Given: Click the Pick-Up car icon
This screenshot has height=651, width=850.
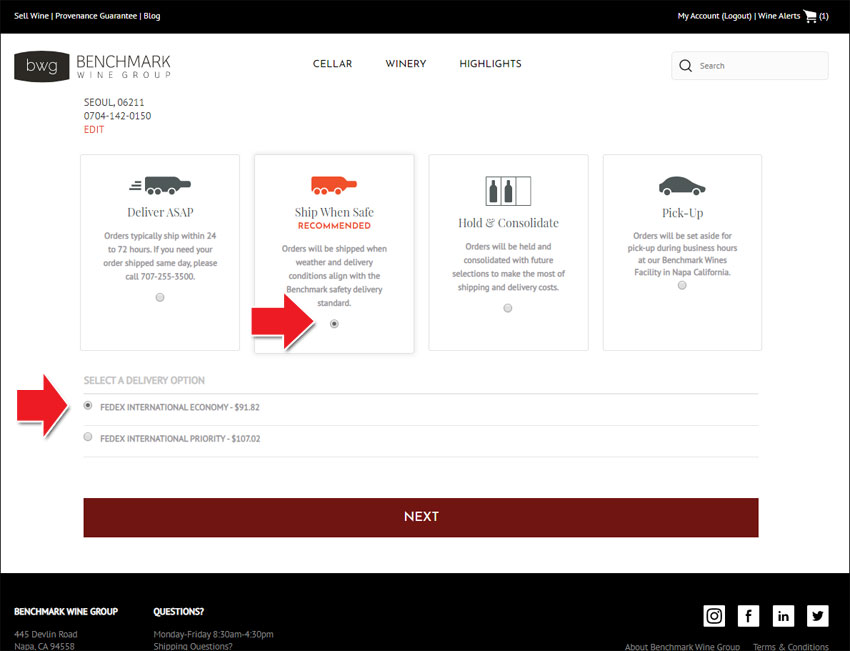Looking at the screenshot, I should pos(682,186).
